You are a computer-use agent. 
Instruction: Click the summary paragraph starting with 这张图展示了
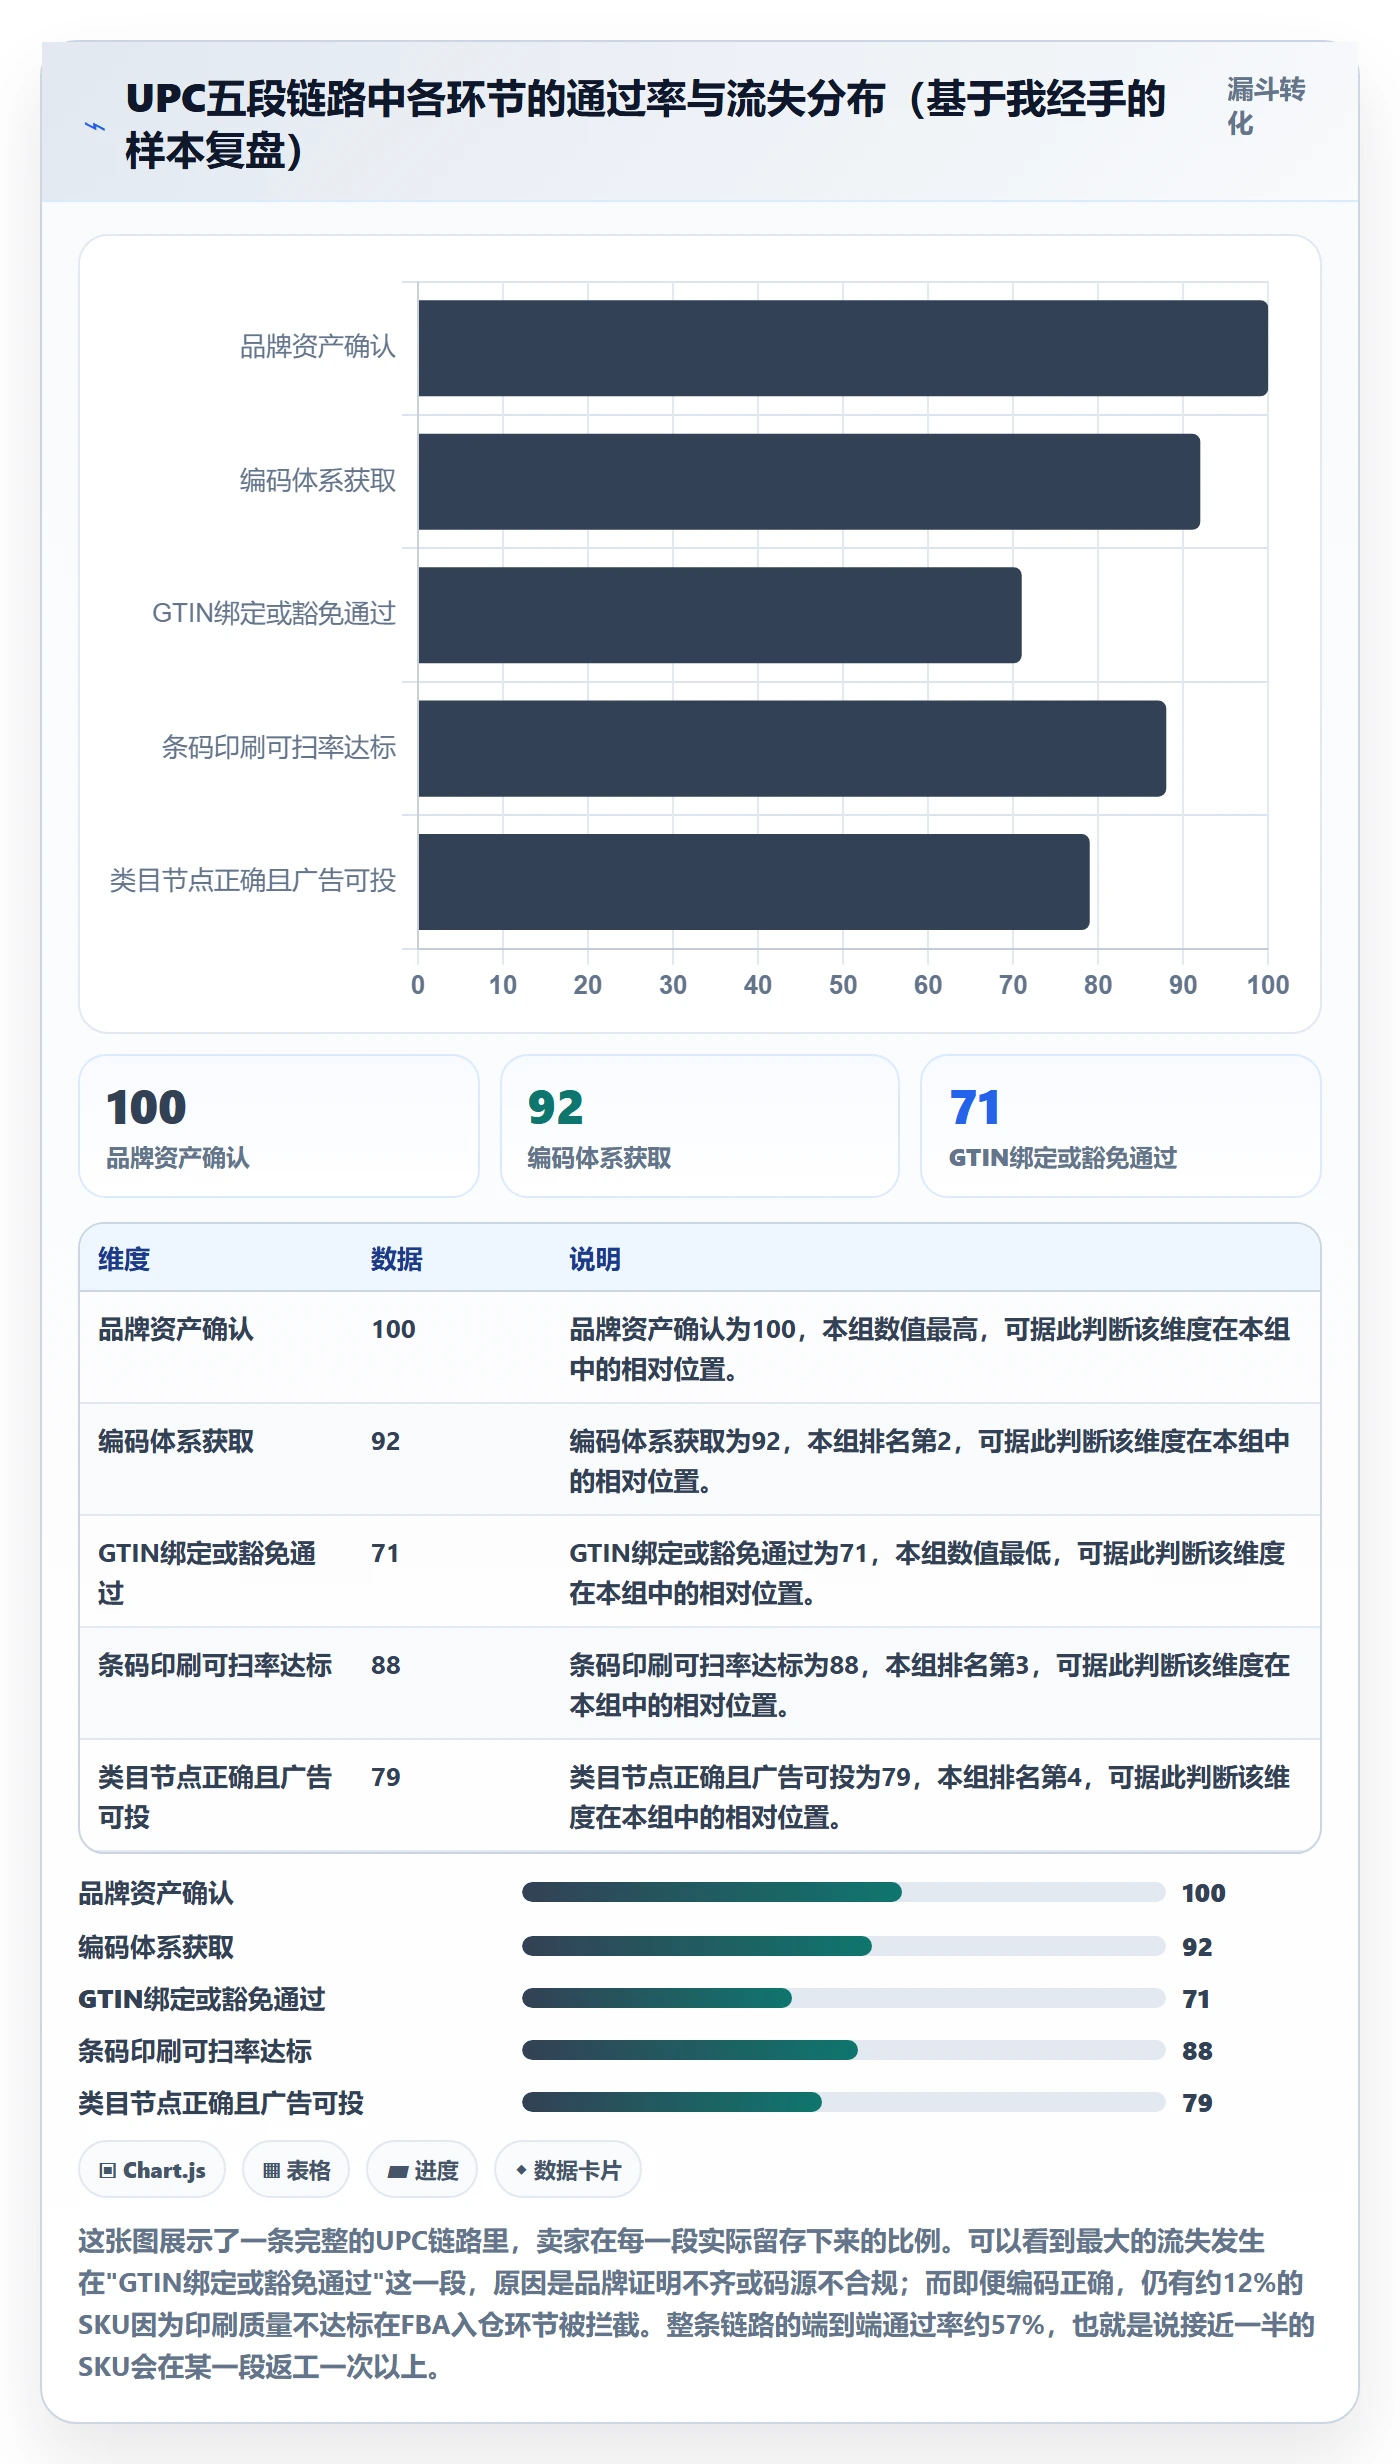[697, 2304]
